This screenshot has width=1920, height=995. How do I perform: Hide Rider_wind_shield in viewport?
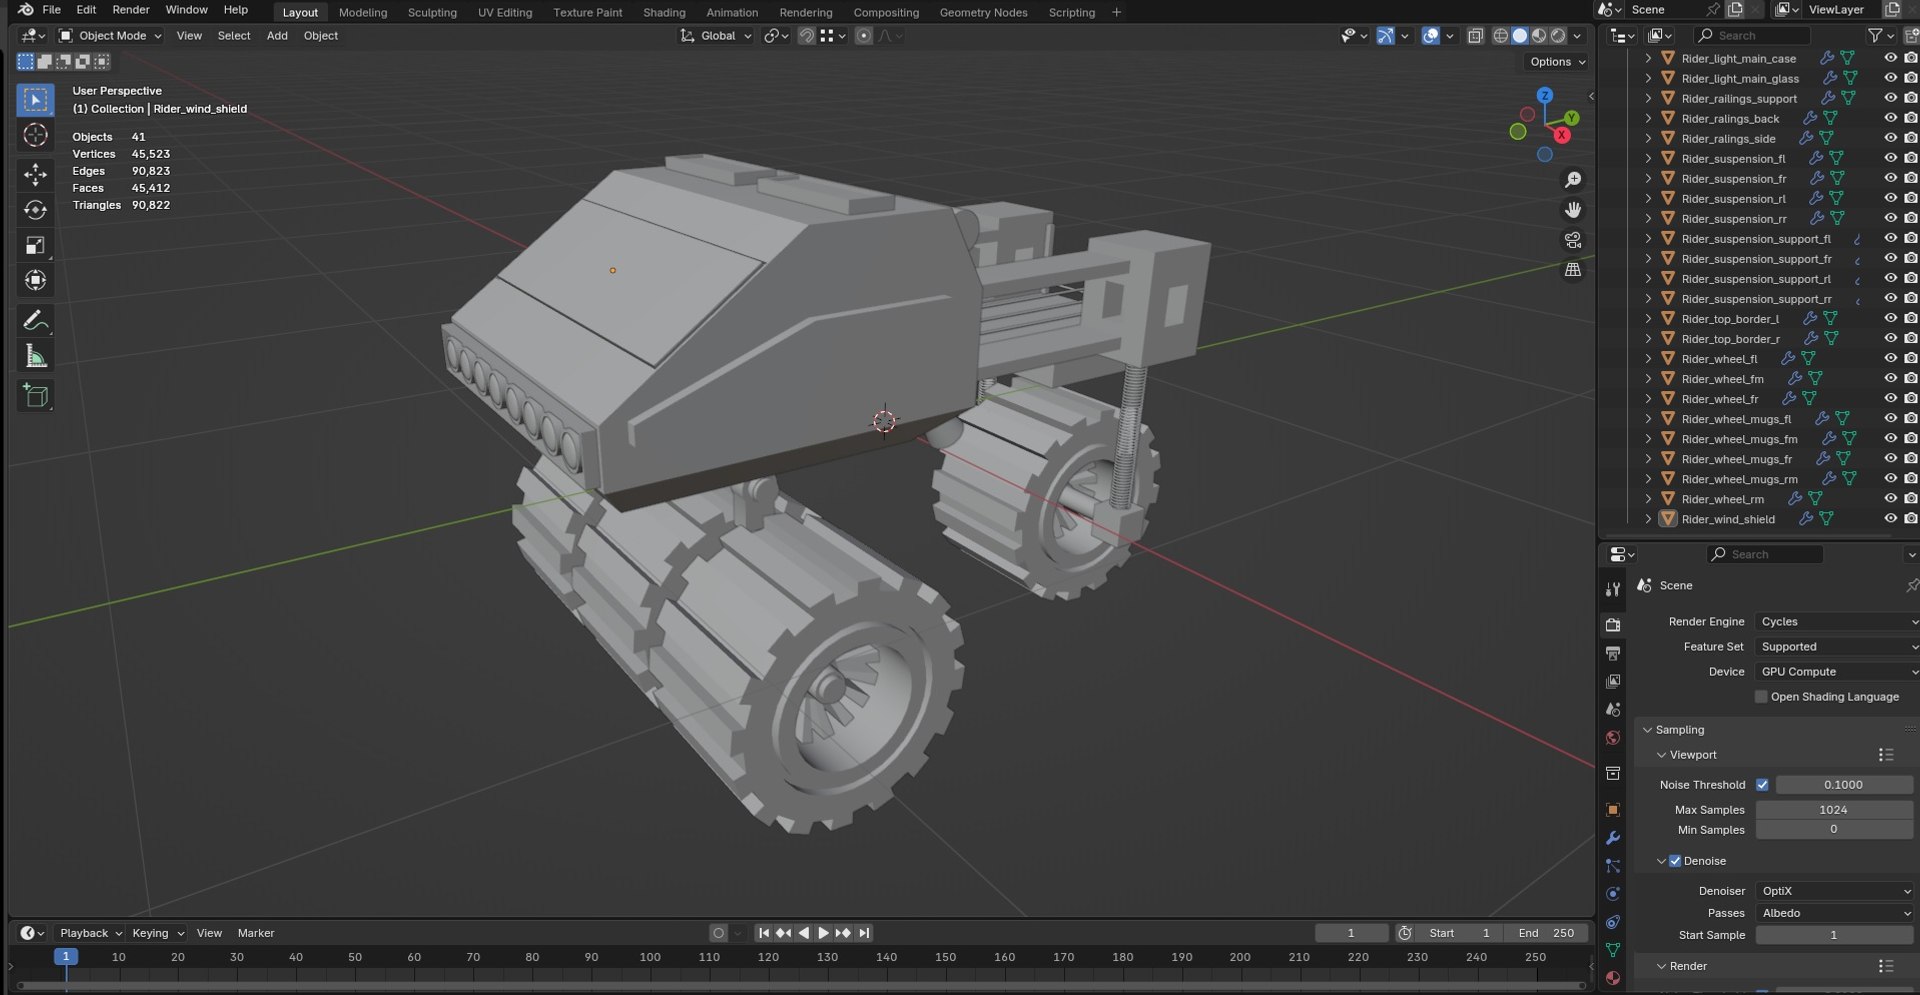pos(1890,519)
